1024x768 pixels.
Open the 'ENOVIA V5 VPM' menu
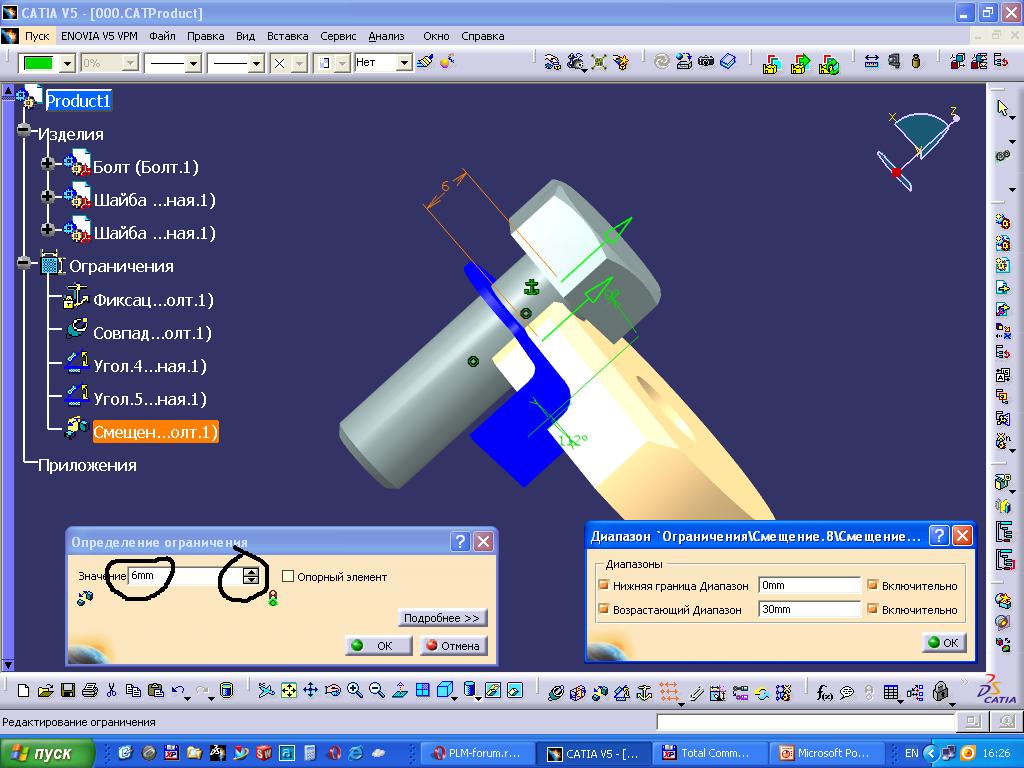tap(99, 36)
